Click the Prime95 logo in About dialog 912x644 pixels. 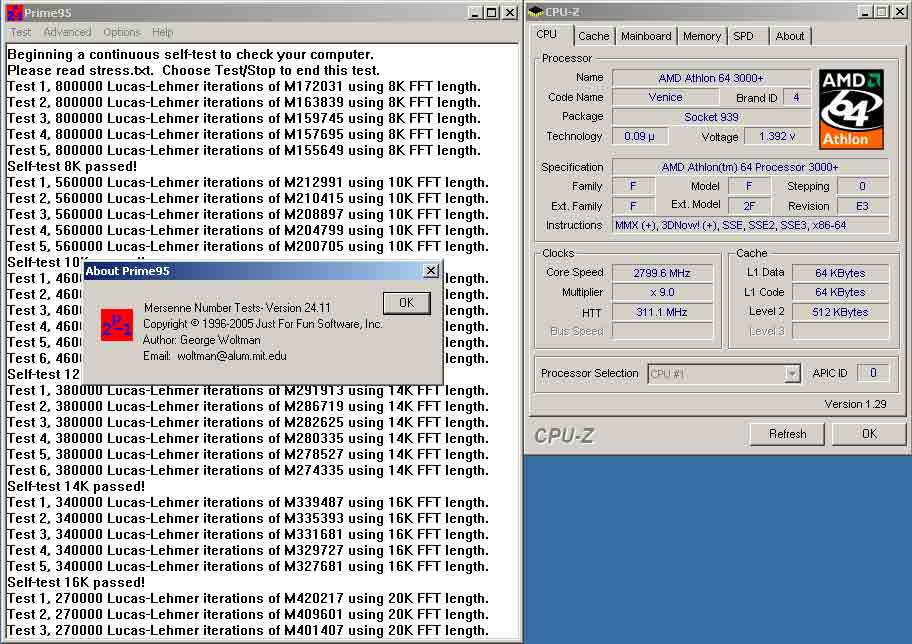click(x=117, y=325)
